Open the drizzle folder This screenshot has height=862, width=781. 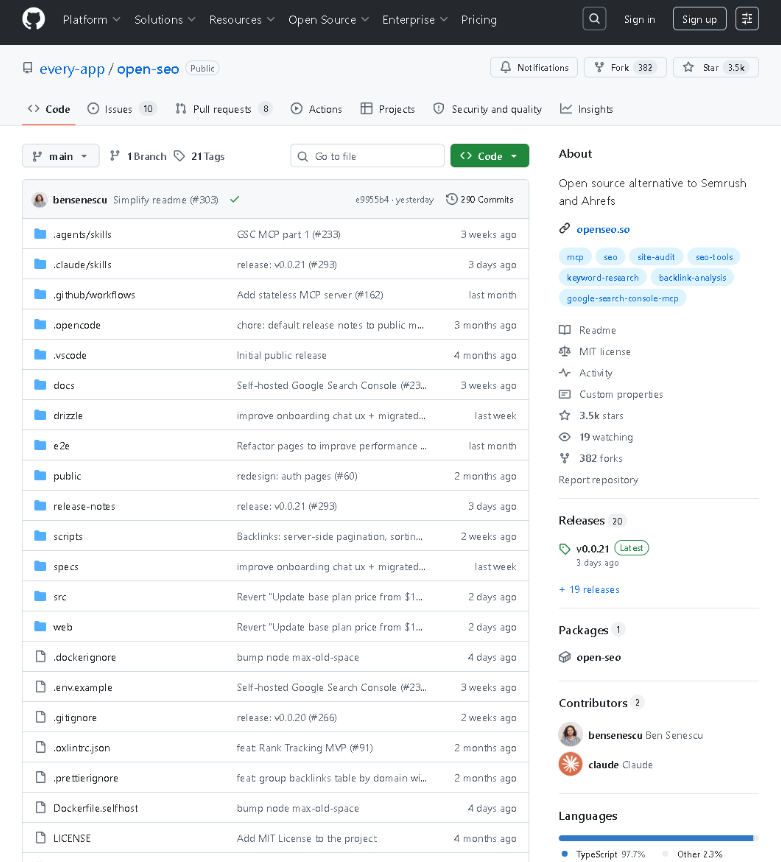68,416
